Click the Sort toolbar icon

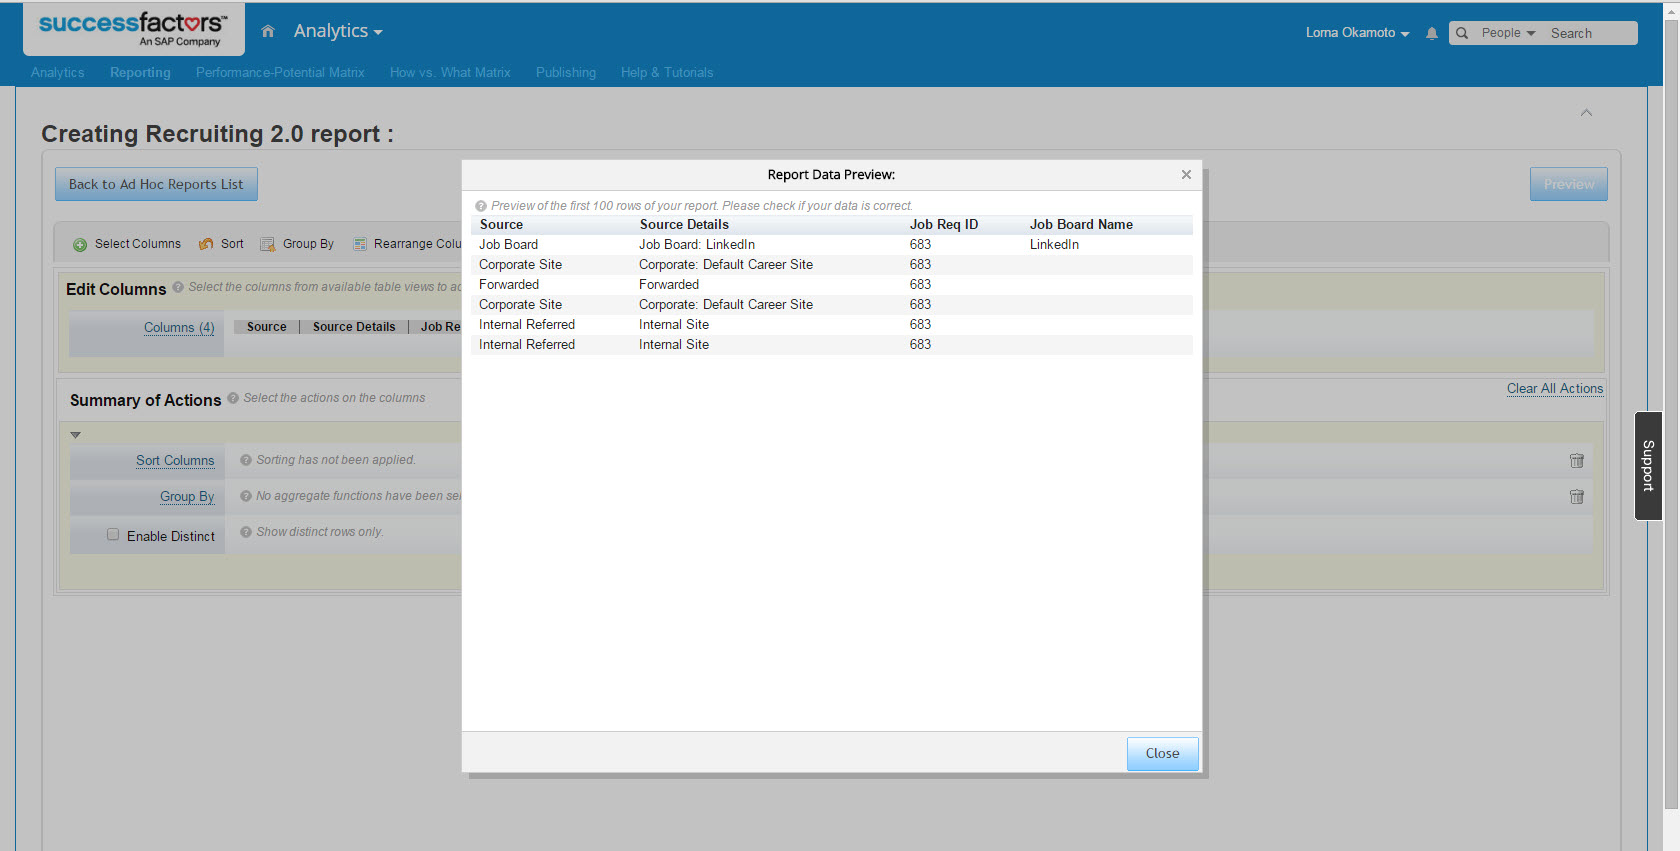click(206, 244)
